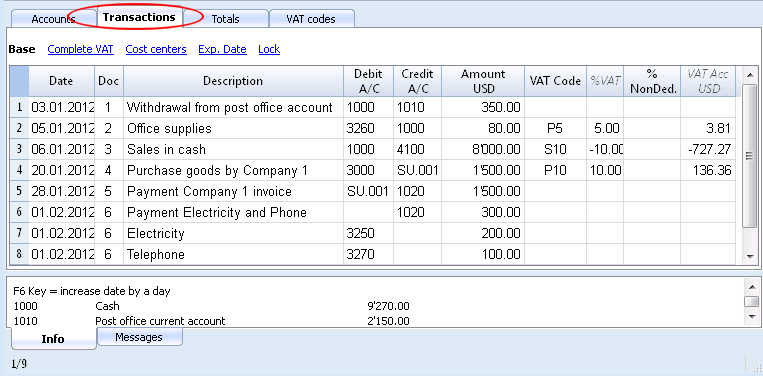The width and height of the screenshot is (763, 376).
Task: Click the %VAT column header
Action: 605,81
